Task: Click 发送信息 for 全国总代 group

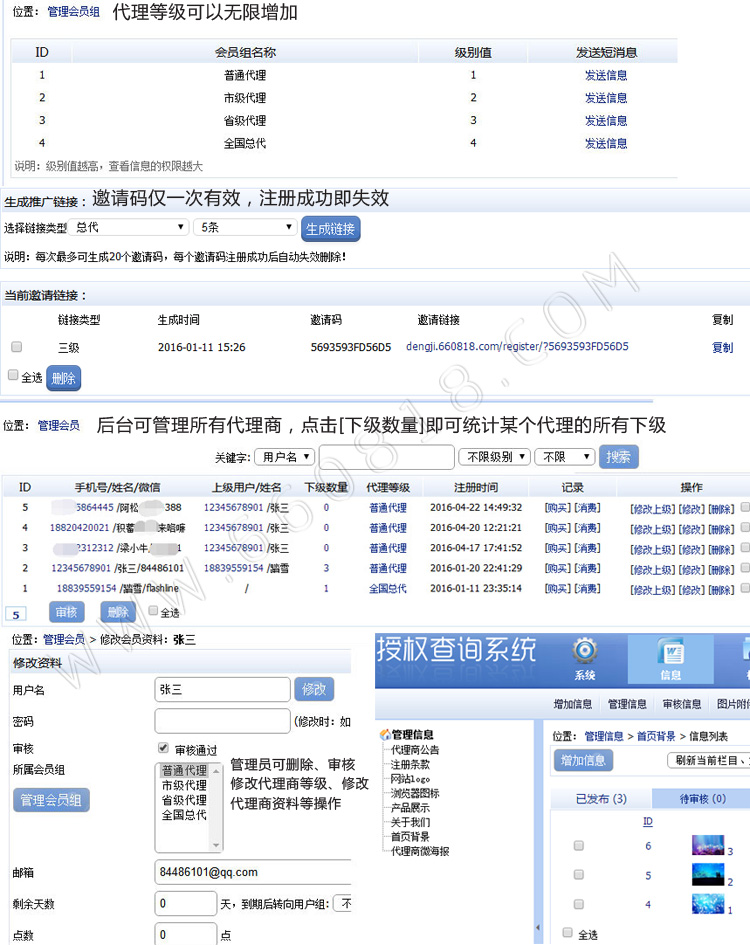Action: coord(605,143)
